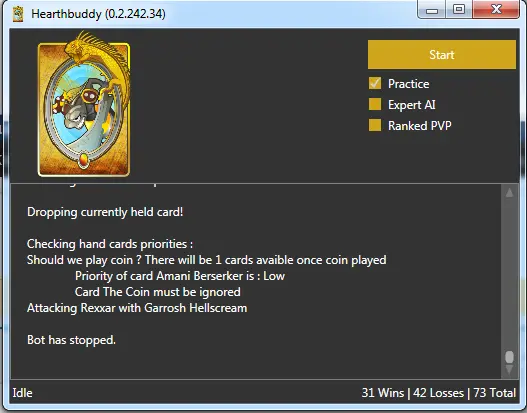Minimize the Hearthbuddy window
Image resolution: width=527 pixels, height=413 pixels.
432,9
